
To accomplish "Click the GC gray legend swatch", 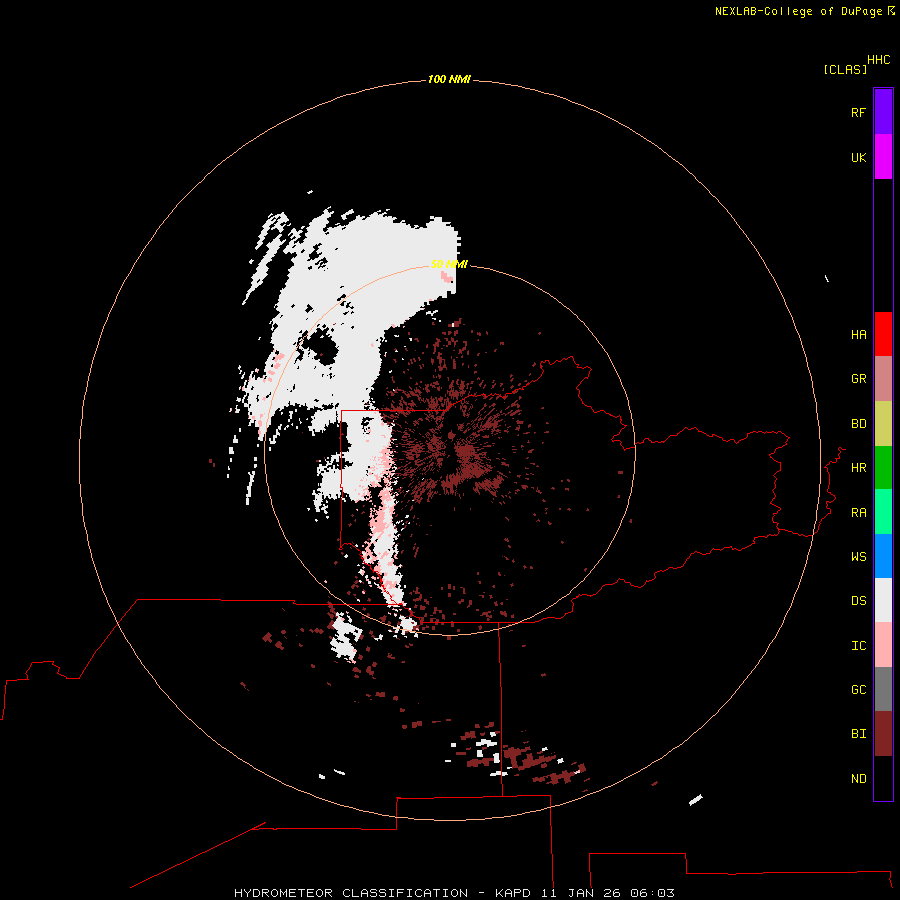I will tap(883, 689).
